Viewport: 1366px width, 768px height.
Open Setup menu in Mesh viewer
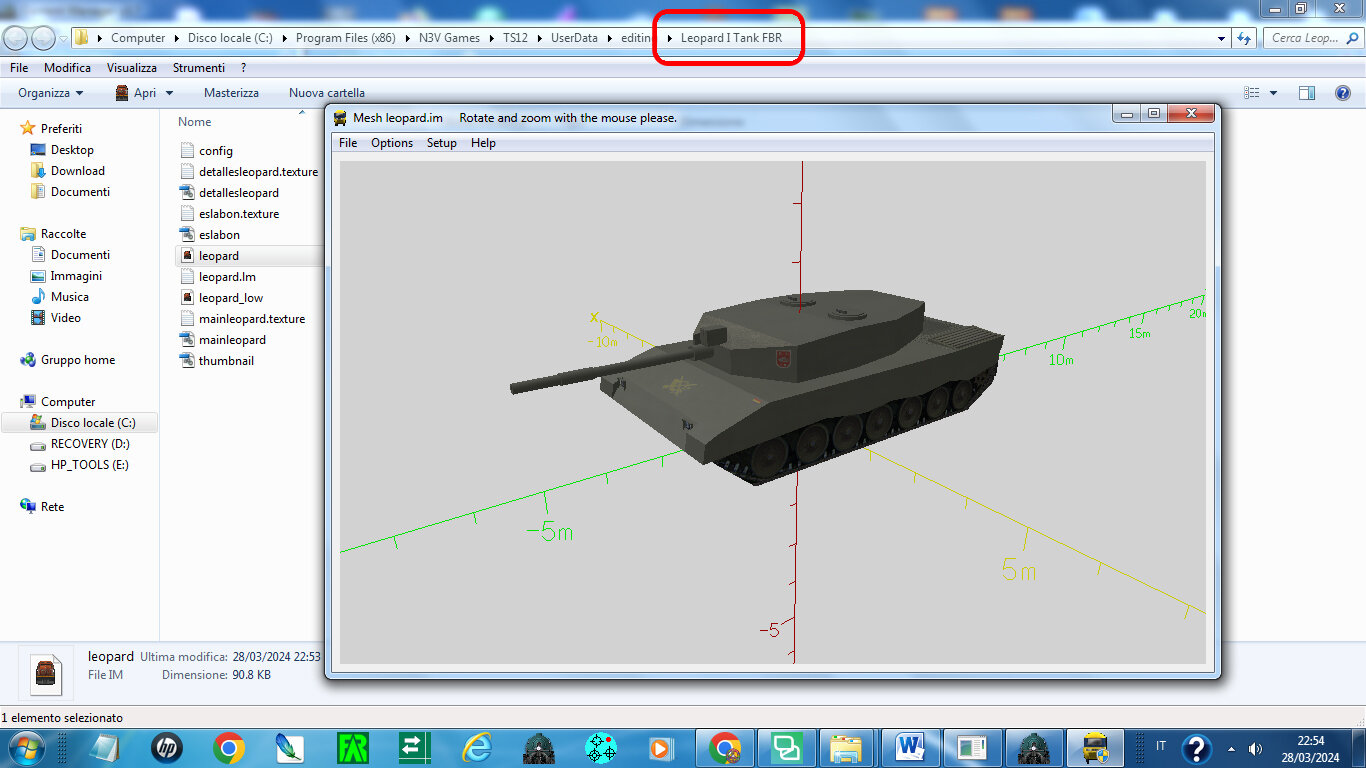click(441, 143)
